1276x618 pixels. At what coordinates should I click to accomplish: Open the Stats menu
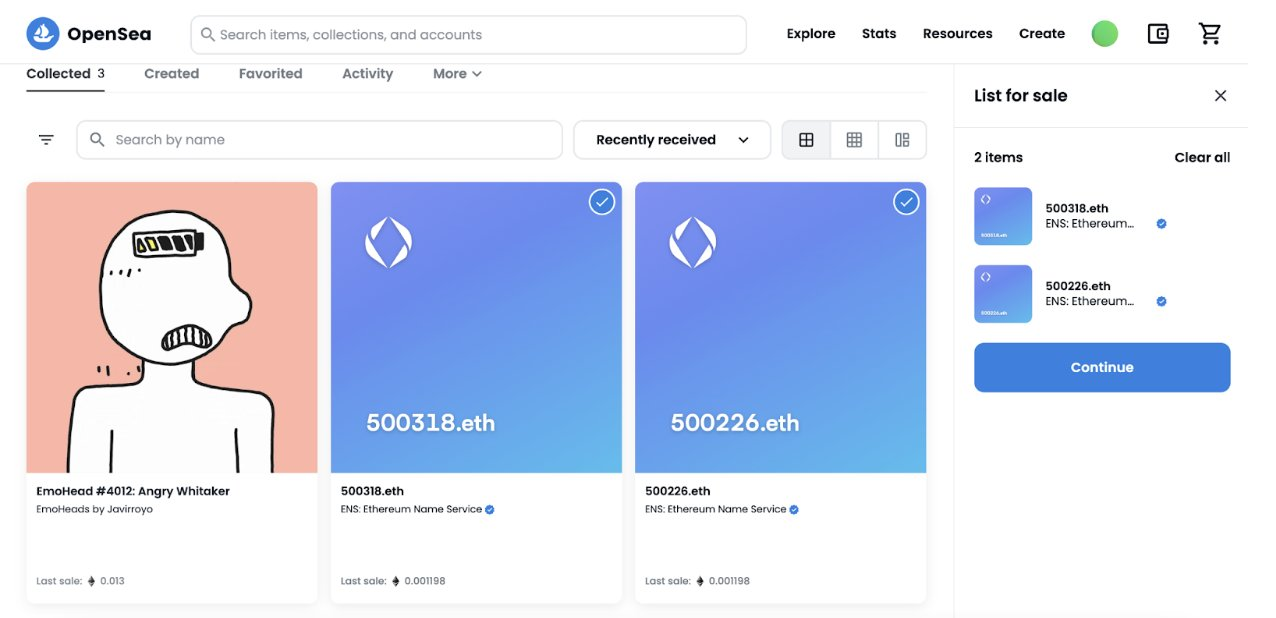point(879,34)
